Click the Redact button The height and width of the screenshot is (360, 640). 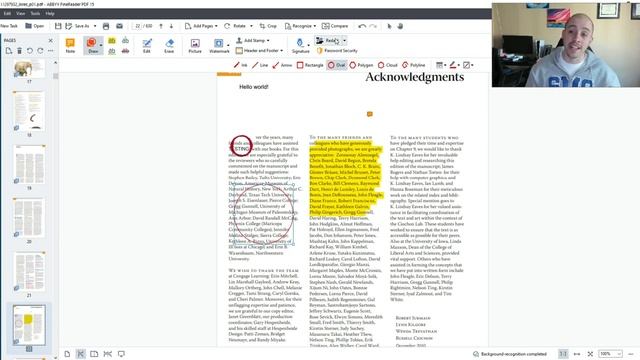(x=328, y=40)
